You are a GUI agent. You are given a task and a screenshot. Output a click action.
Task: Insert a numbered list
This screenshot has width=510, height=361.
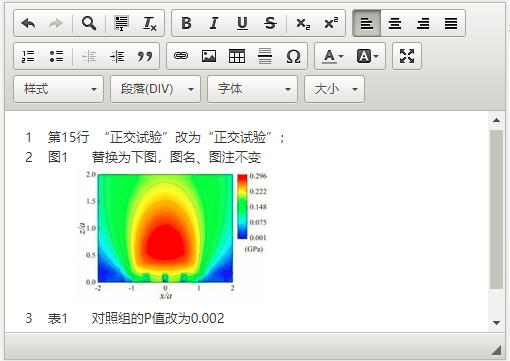(28, 56)
